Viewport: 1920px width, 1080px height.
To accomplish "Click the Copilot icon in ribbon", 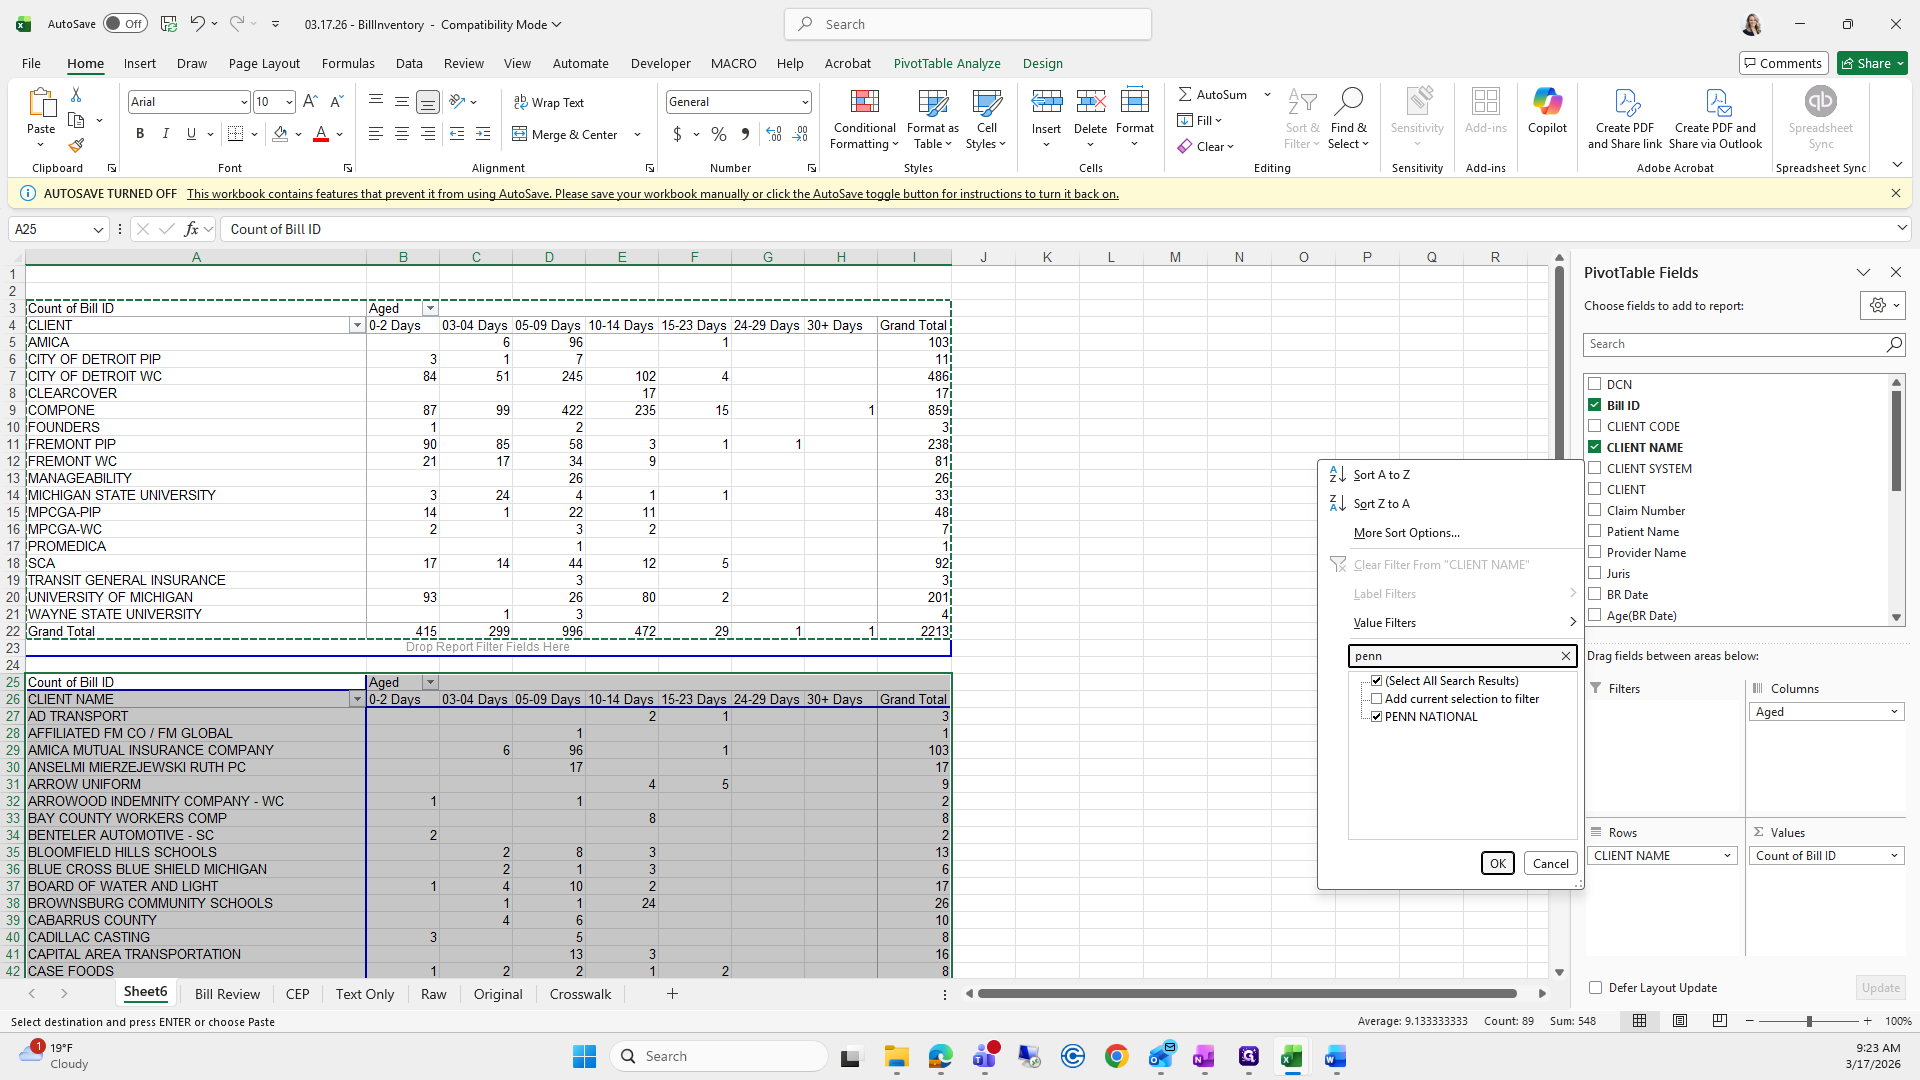I will [1547, 102].
